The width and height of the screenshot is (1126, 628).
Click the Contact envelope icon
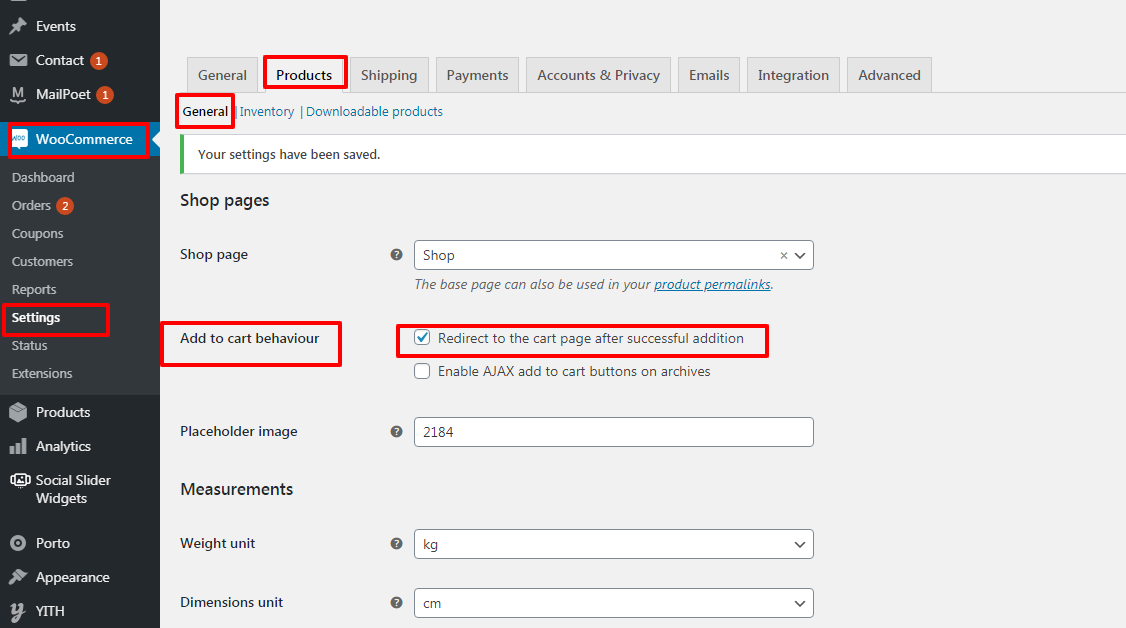(x=18, y=60)
